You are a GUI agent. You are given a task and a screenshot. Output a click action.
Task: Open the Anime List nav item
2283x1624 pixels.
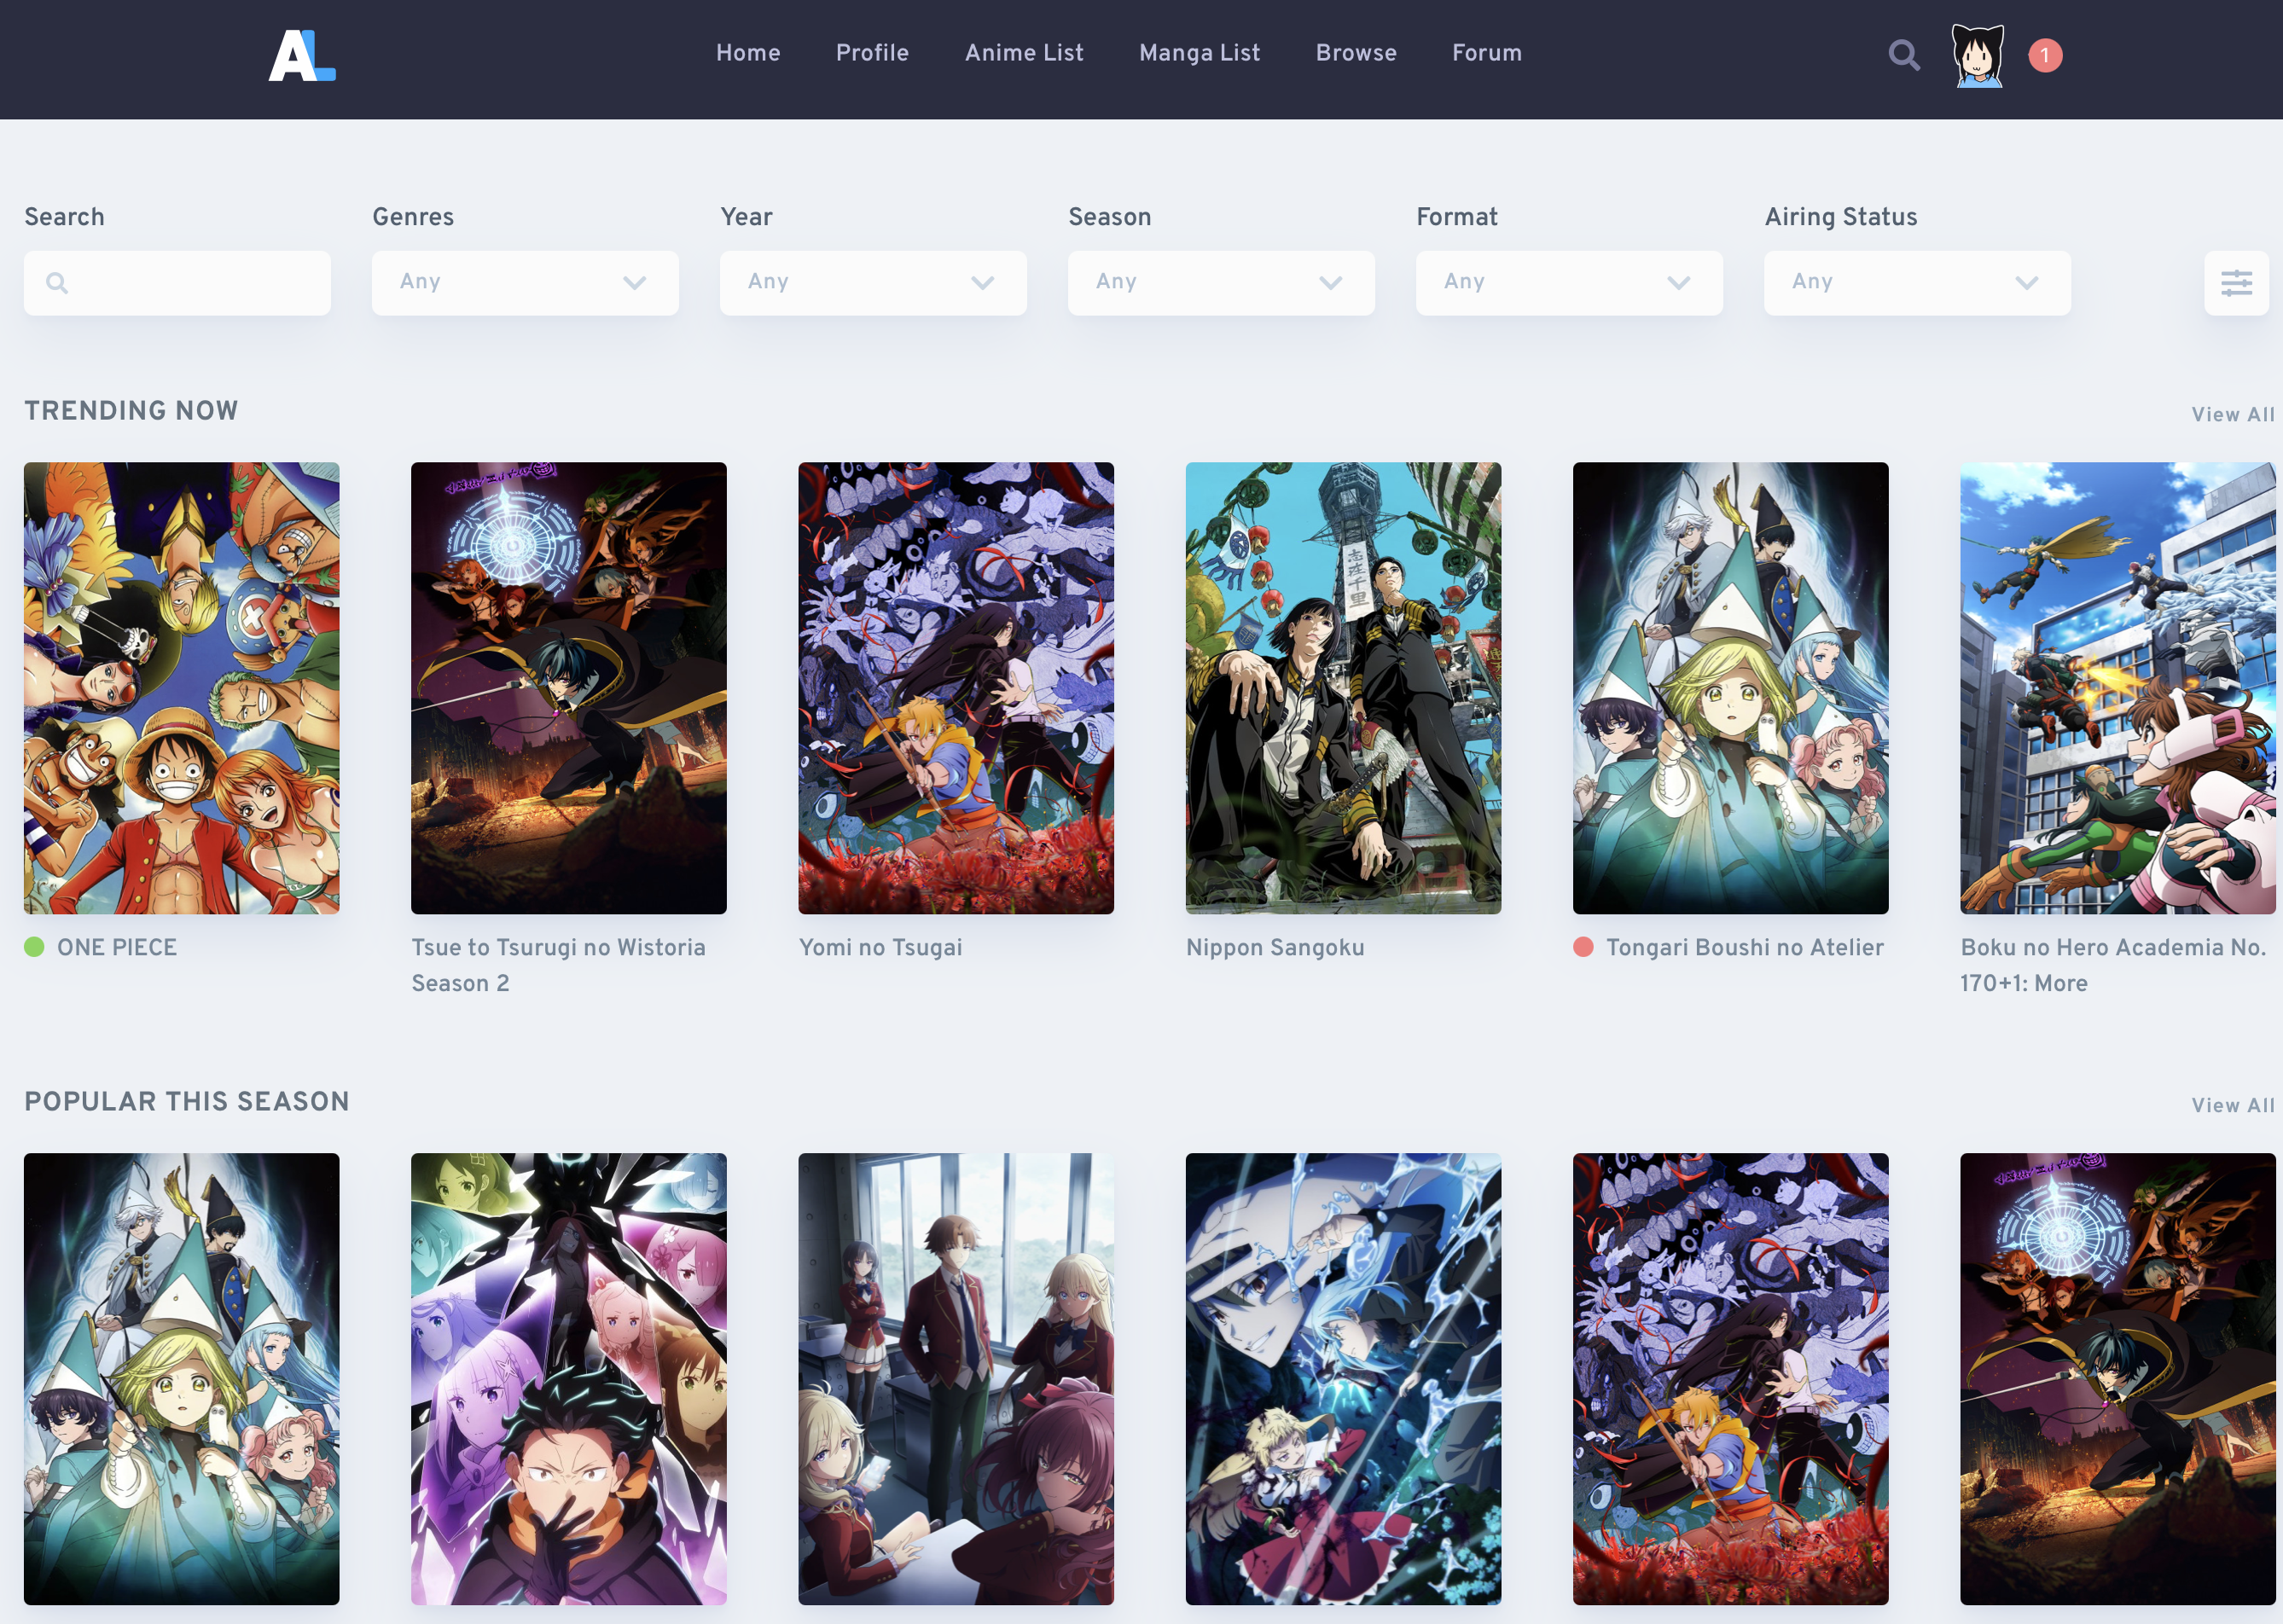pos(1024,53)
